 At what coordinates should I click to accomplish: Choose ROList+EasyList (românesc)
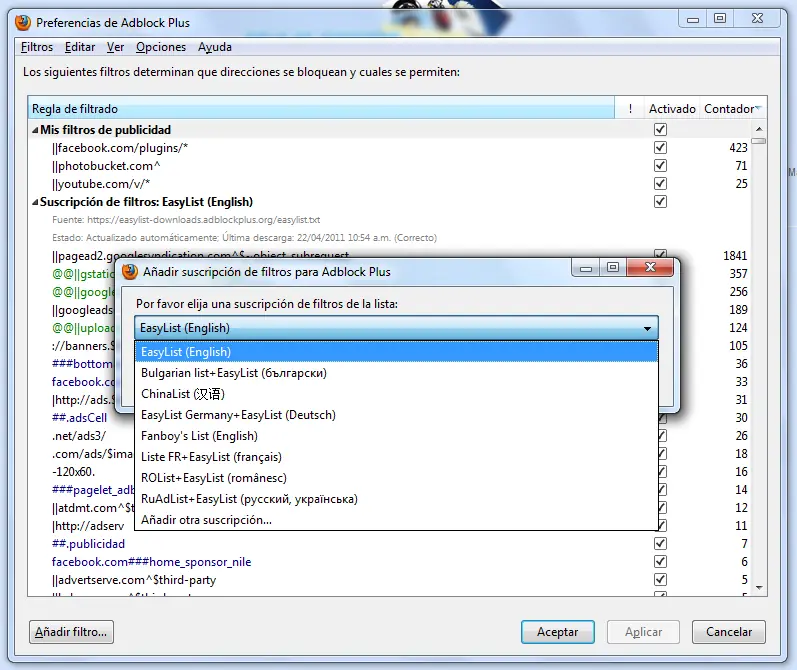tap(396, 478)
